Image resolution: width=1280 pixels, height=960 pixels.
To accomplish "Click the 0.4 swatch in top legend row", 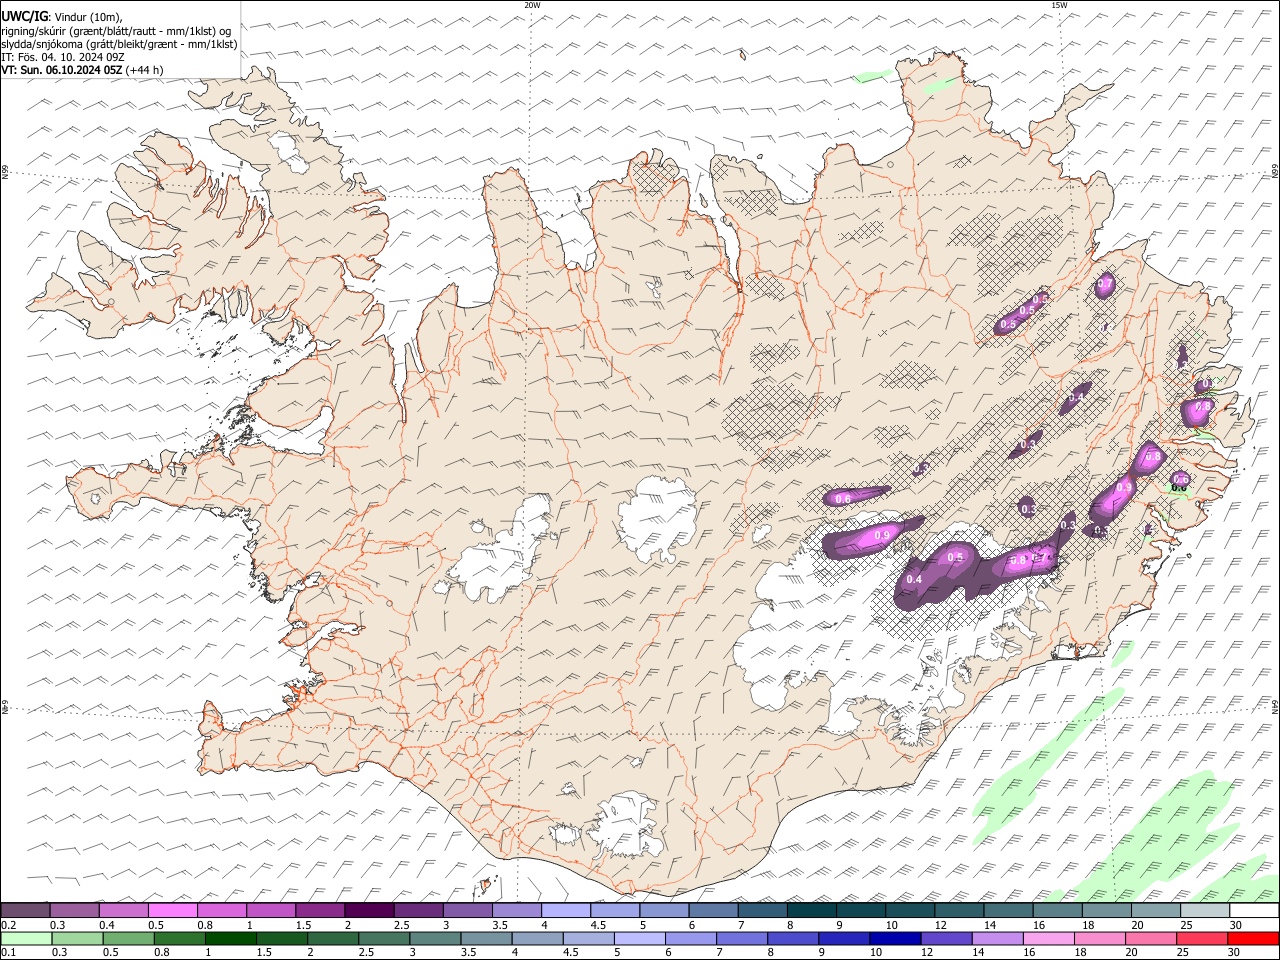I will [124, 910].
